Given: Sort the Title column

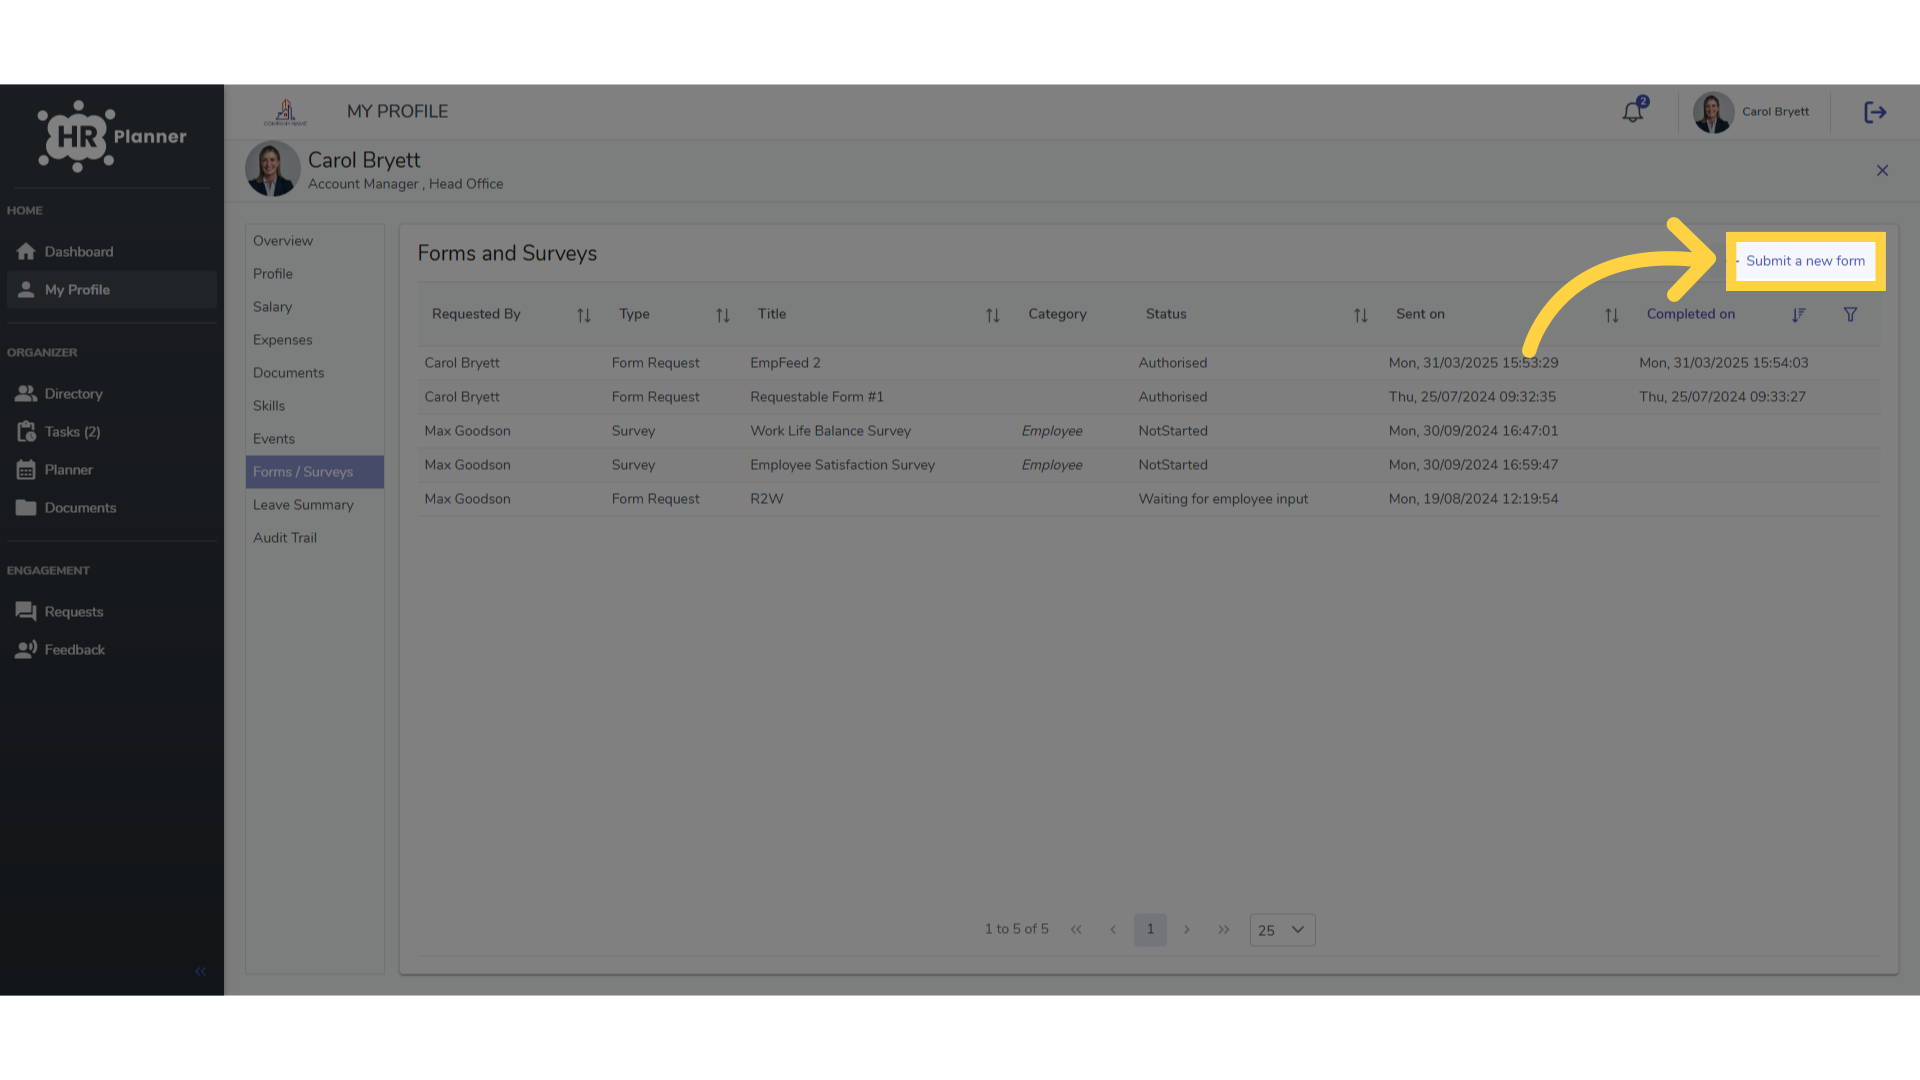Looking at the screenshot, I should coord(993,315).
